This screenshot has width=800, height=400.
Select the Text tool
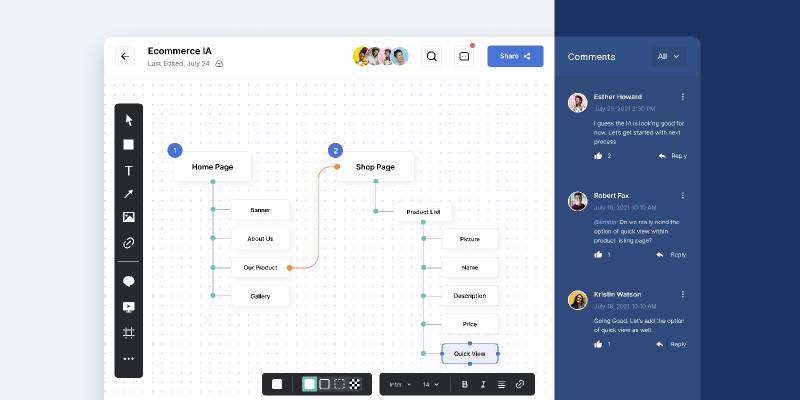pos(129,171)
